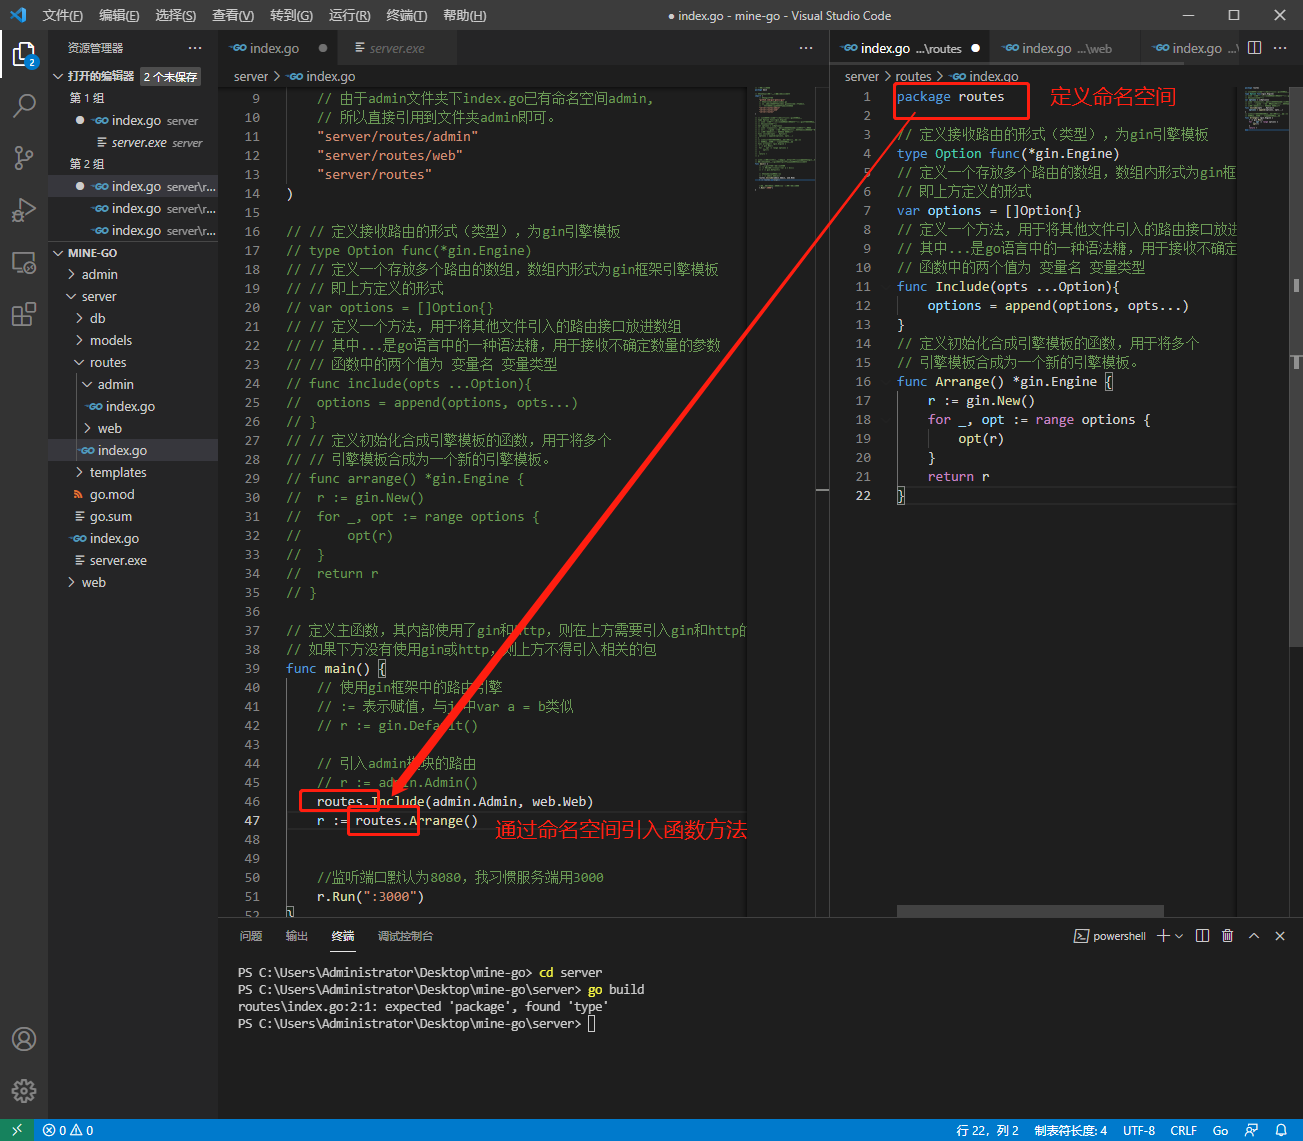This screenshot has height=1141, width=1303.
Task: Create a new terminal with plus icon
Action: click(1163, 936)
